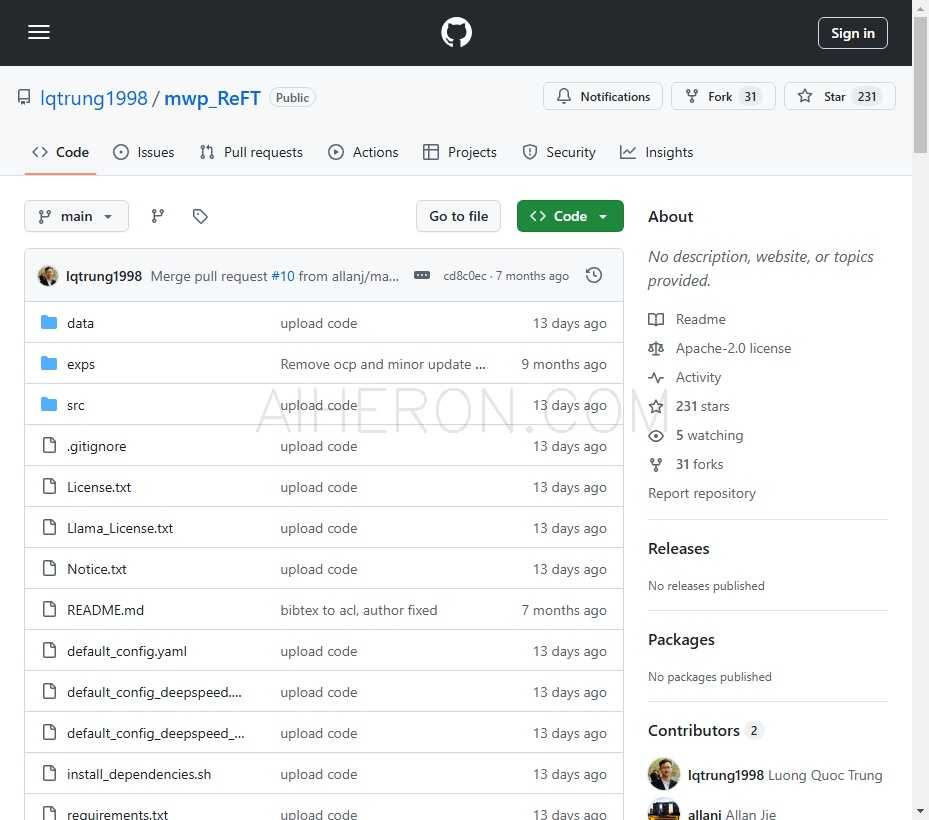Viewport: 929px width, 820px height.
Task: Open contributor lqtrung1998 Luong Quoc Trung
Action: (785, 775)
